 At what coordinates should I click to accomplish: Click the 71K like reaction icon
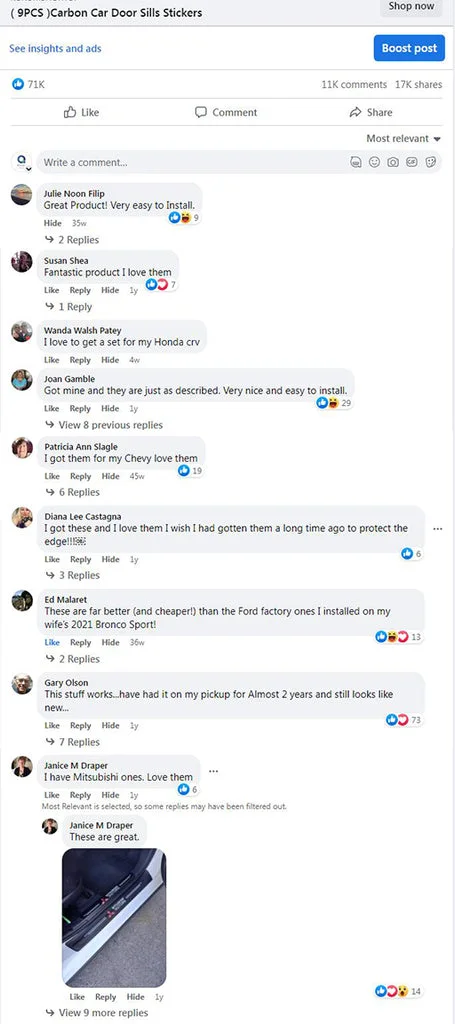pyautogui.click(x=18, y=84)
